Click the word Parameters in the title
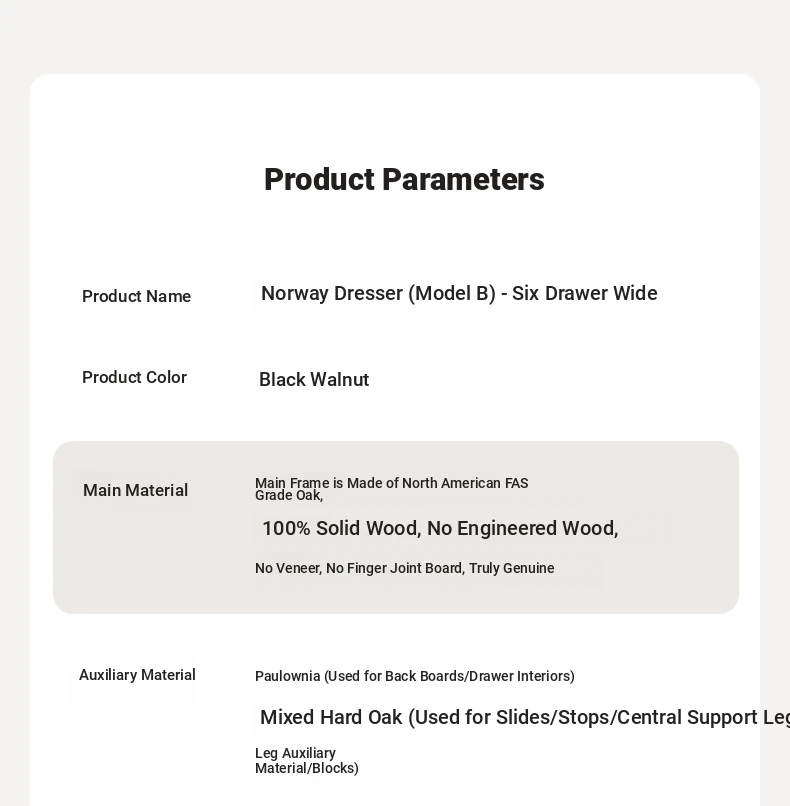The height and width of the screenshot is (806, 790). tap(463, 179)
